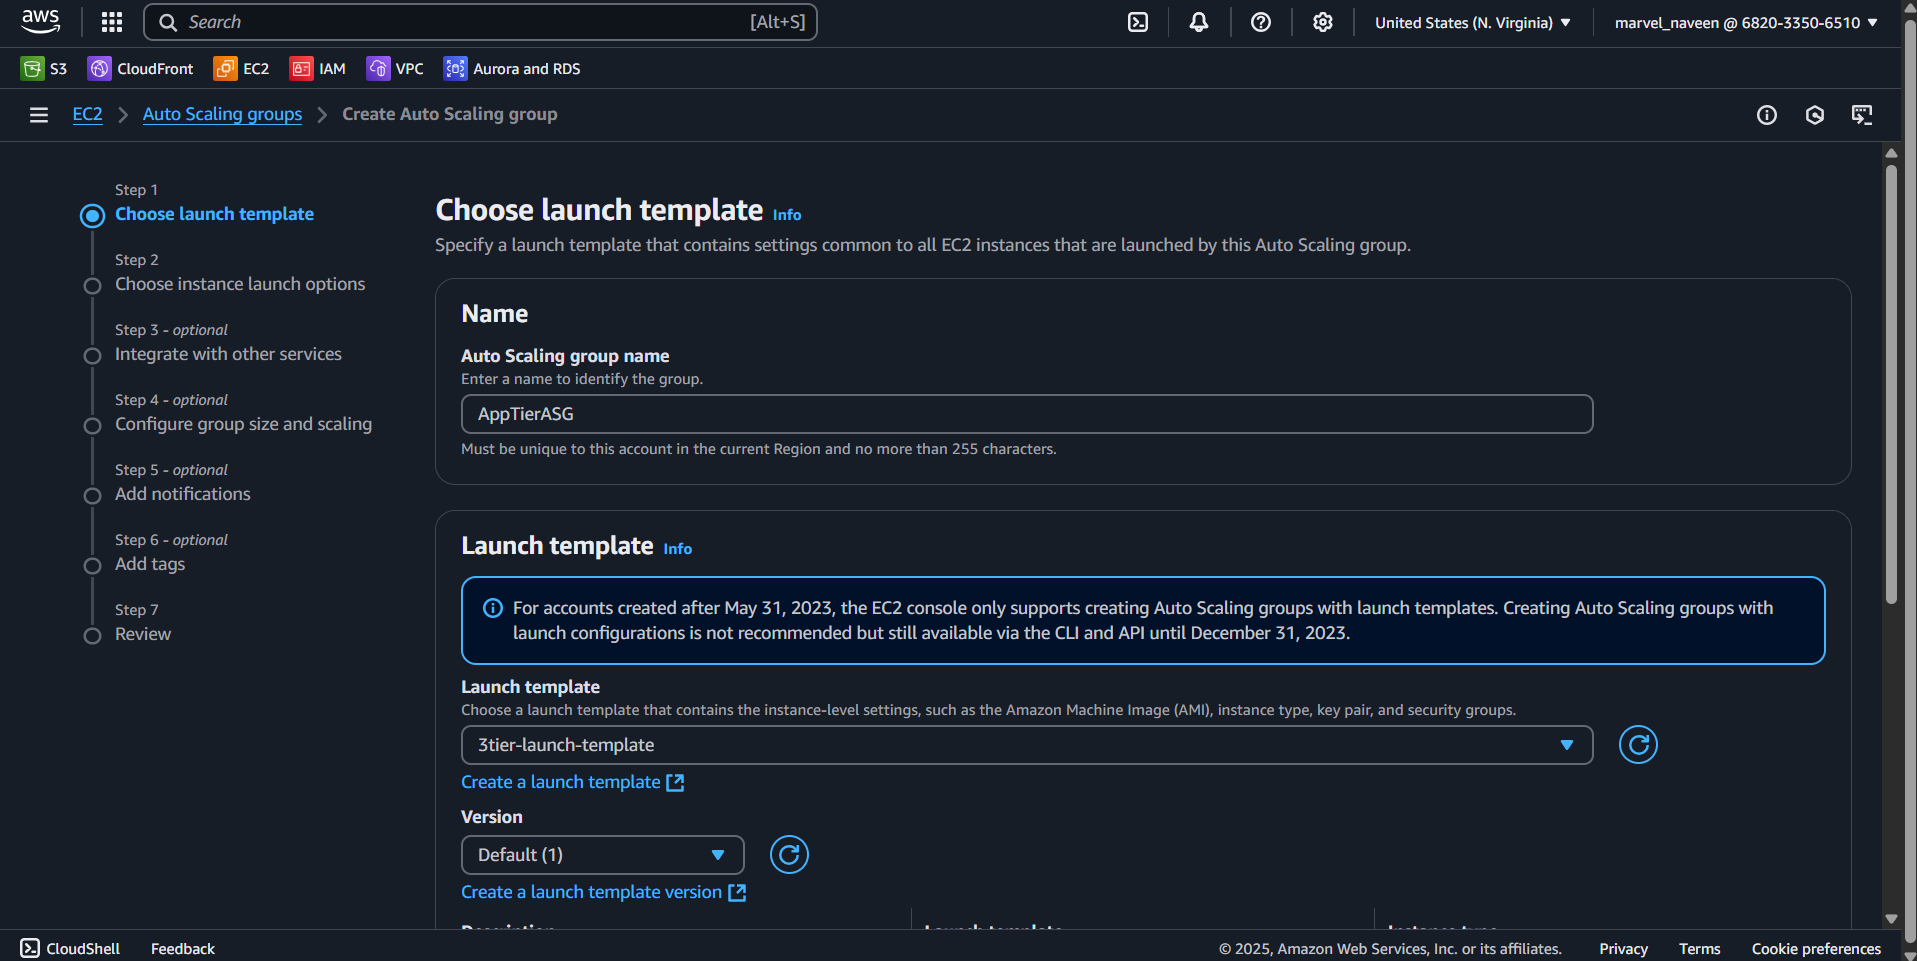Open the 3tier-launch-template dropdown
Screen dimensions: 1917x961
[x=1027, y=745]
